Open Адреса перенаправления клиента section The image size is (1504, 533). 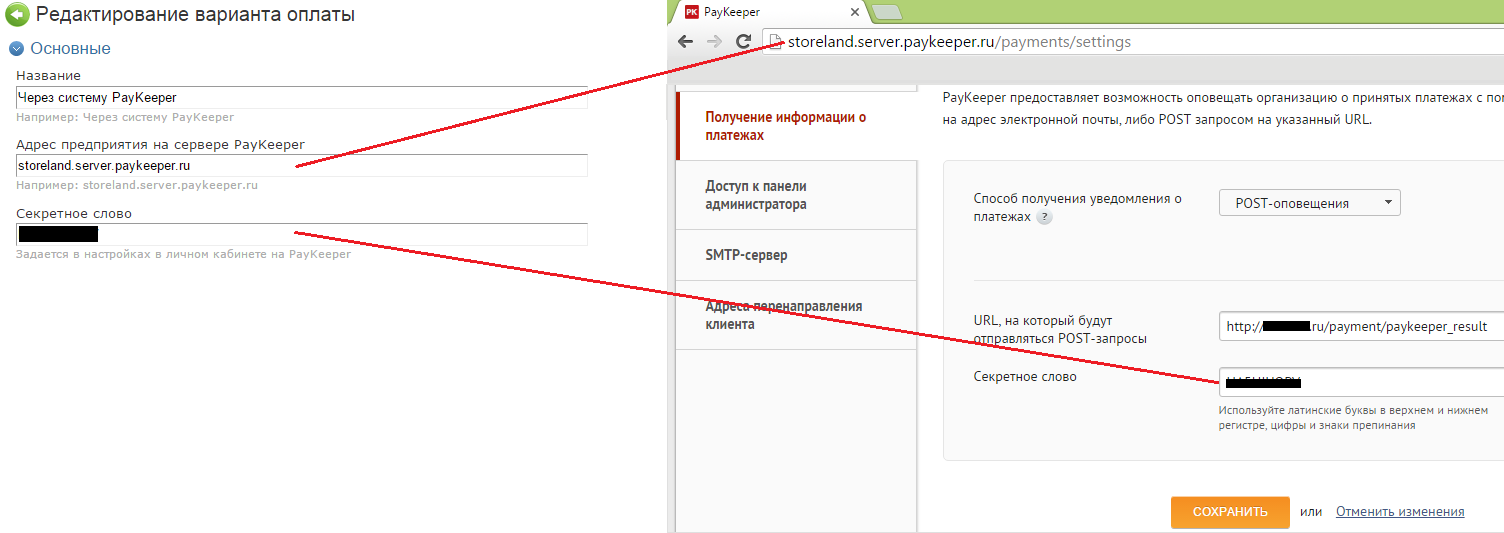click(796, 315)
